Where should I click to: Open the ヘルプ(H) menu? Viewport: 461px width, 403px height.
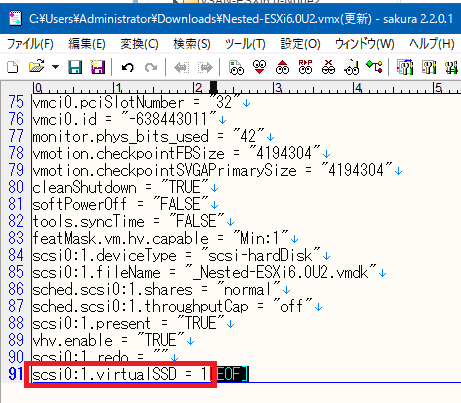[x=432, y=44]
